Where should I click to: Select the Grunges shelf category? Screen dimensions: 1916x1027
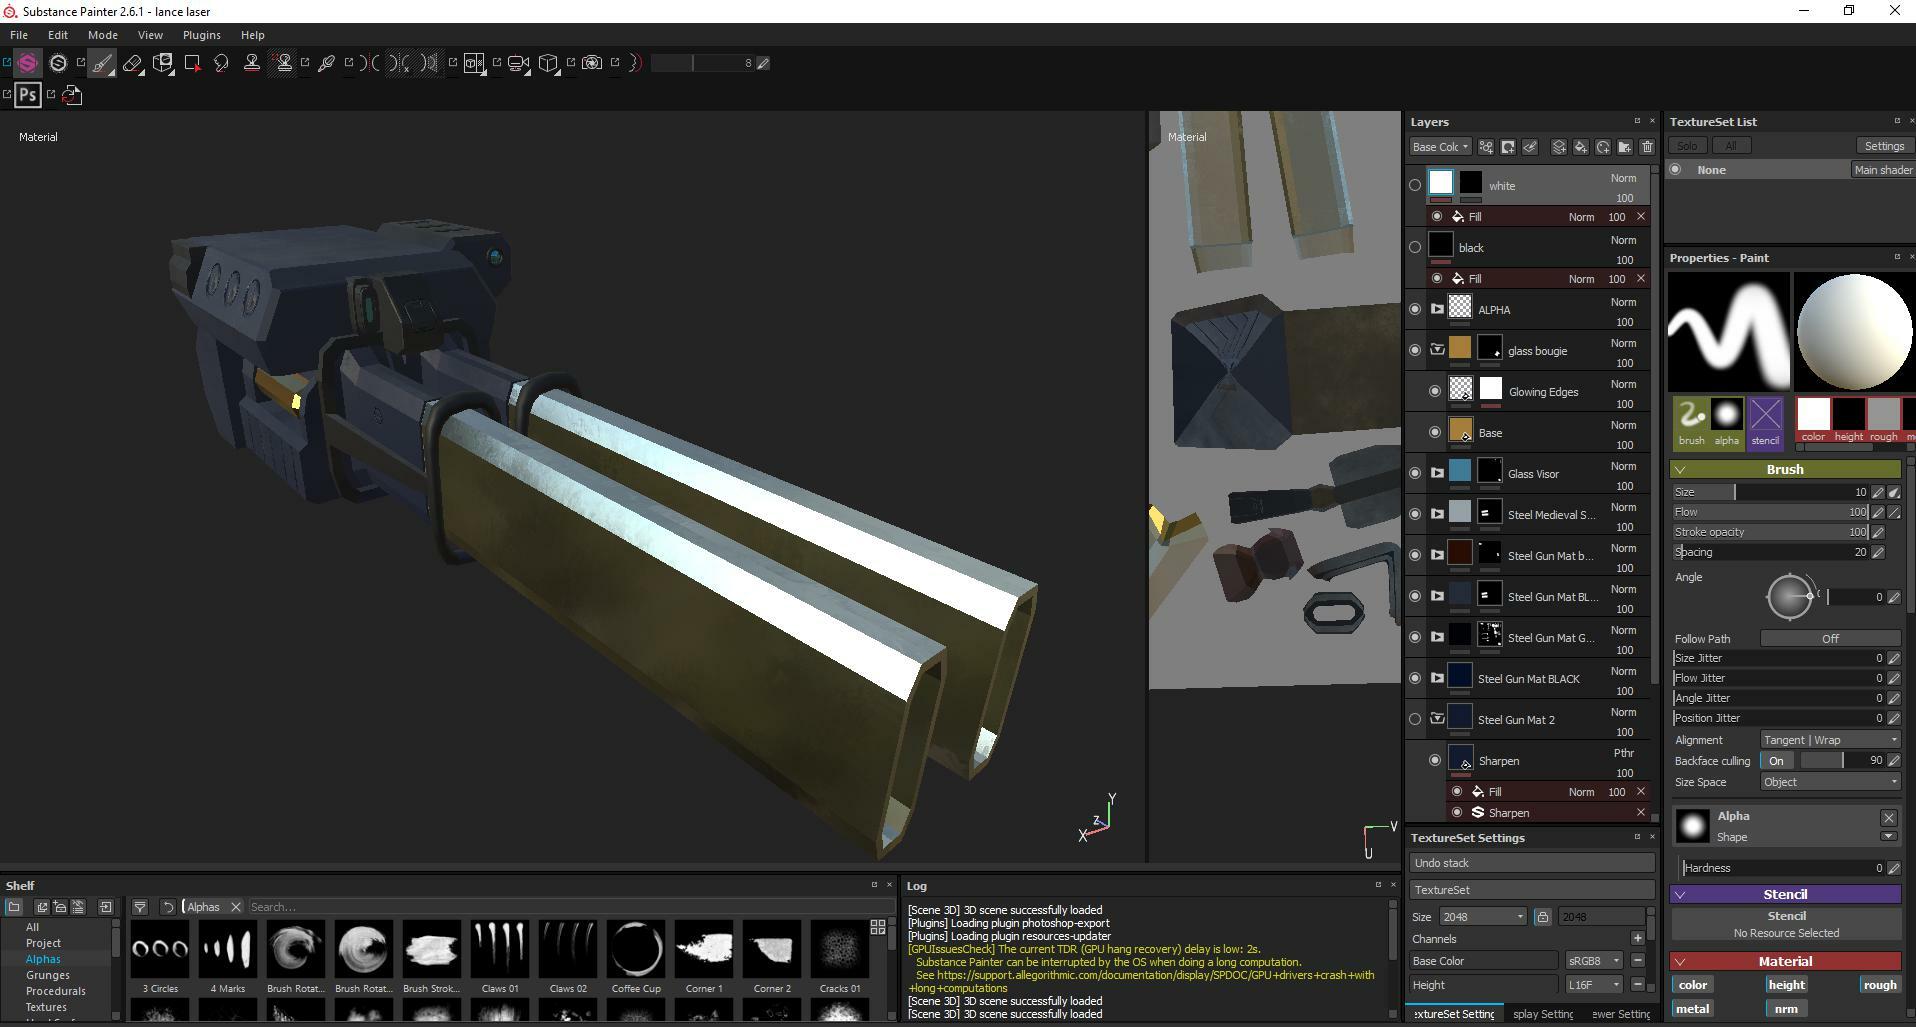(x=48, y=975)
